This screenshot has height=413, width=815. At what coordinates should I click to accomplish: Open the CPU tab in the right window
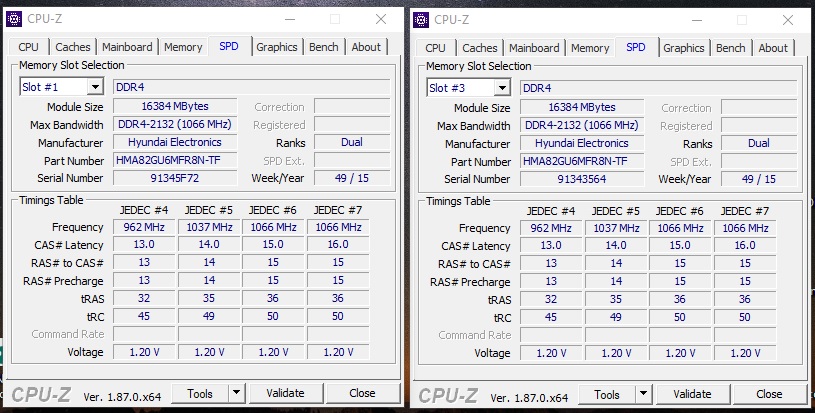[436, 48]
